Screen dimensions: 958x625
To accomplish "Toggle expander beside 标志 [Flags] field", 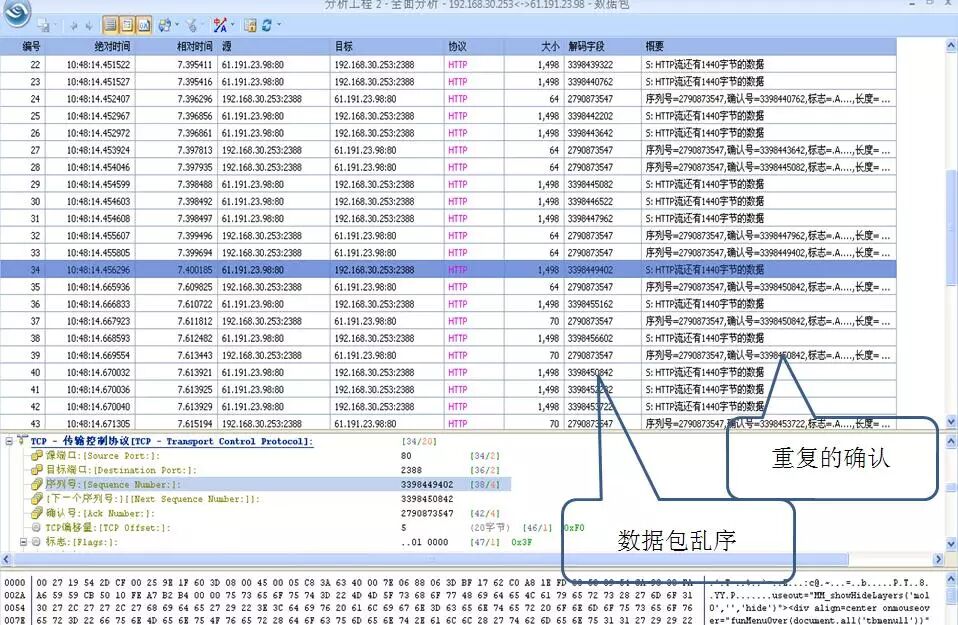I will pos(23,541).
